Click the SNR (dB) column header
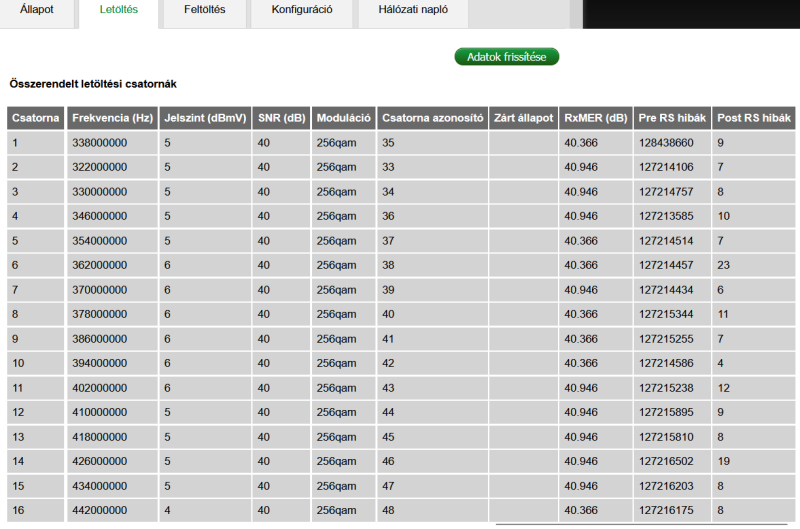This screenshot has height=529, width=800. (281, 118)
